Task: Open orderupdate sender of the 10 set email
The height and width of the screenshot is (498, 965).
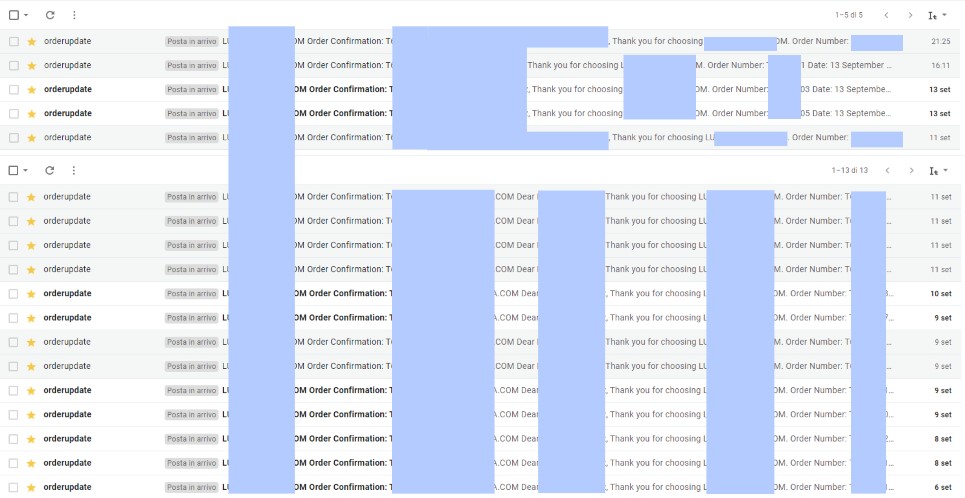Action: click(68, 294)
